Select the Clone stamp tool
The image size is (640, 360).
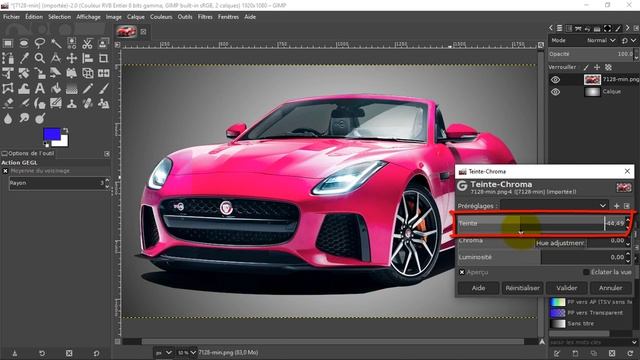pos(71,104)
